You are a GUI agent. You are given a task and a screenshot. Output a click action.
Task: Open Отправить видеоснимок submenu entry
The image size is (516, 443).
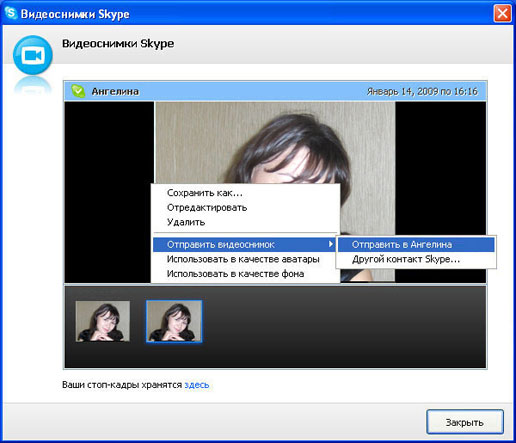point(244,244)
